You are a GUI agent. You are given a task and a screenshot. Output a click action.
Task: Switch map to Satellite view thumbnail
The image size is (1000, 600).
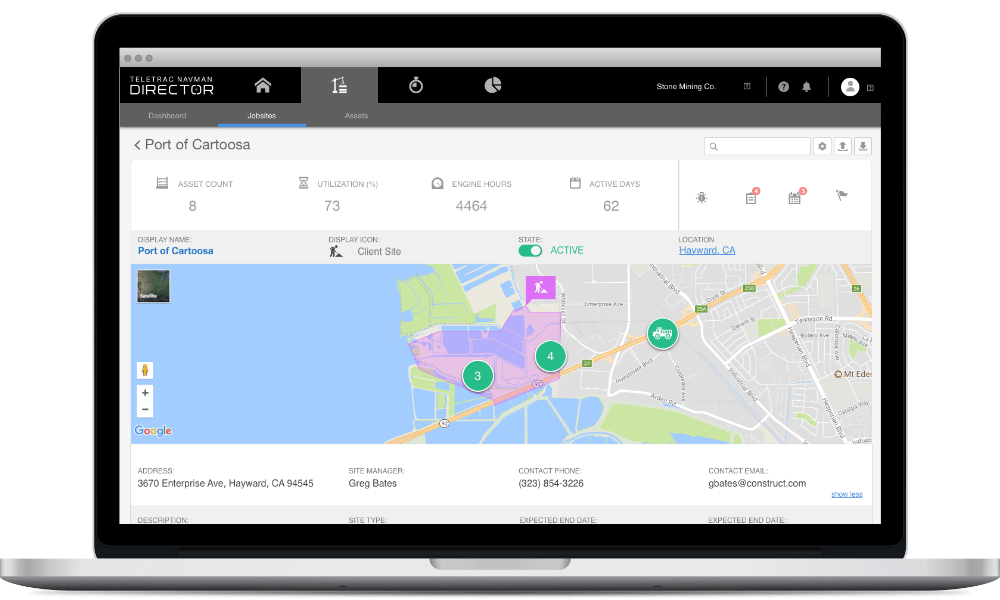152,286
